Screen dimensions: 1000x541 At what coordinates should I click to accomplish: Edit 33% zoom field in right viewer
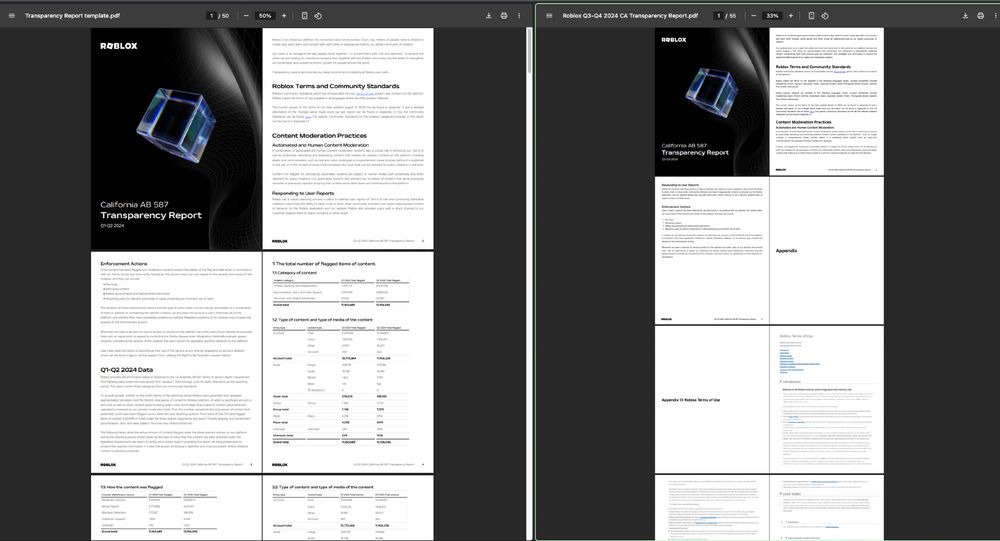(x=772, y=15)
